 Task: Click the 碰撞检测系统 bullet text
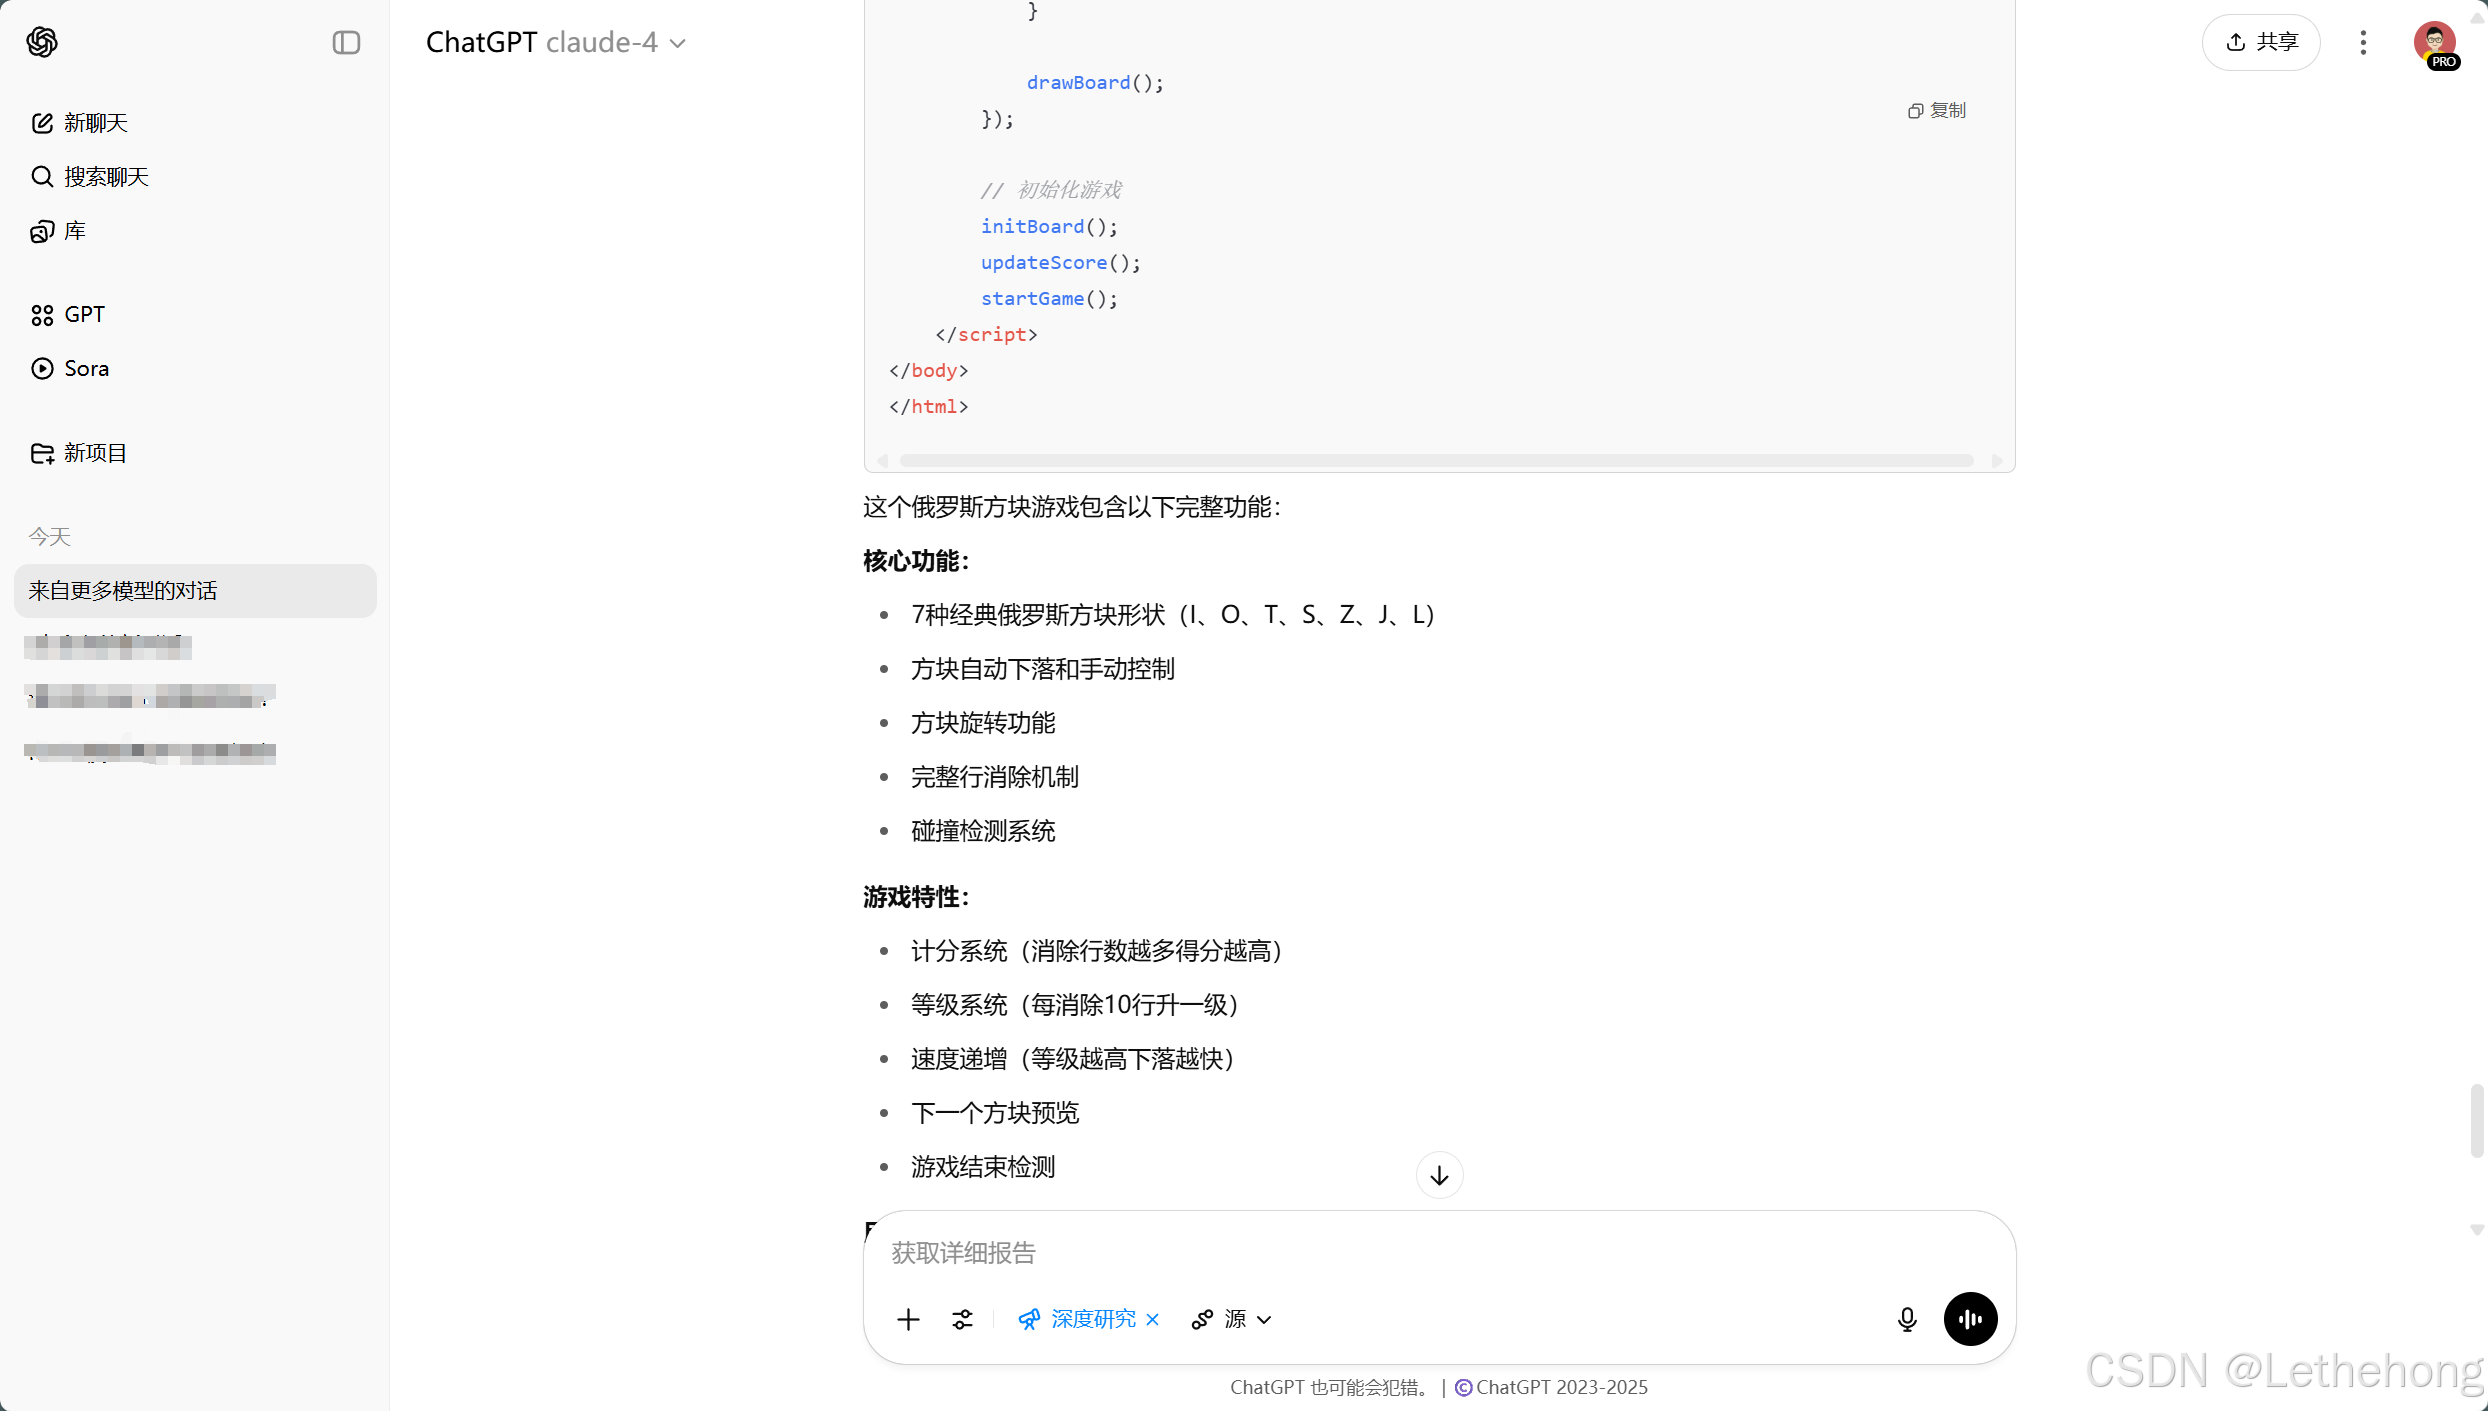coord(983,831)
